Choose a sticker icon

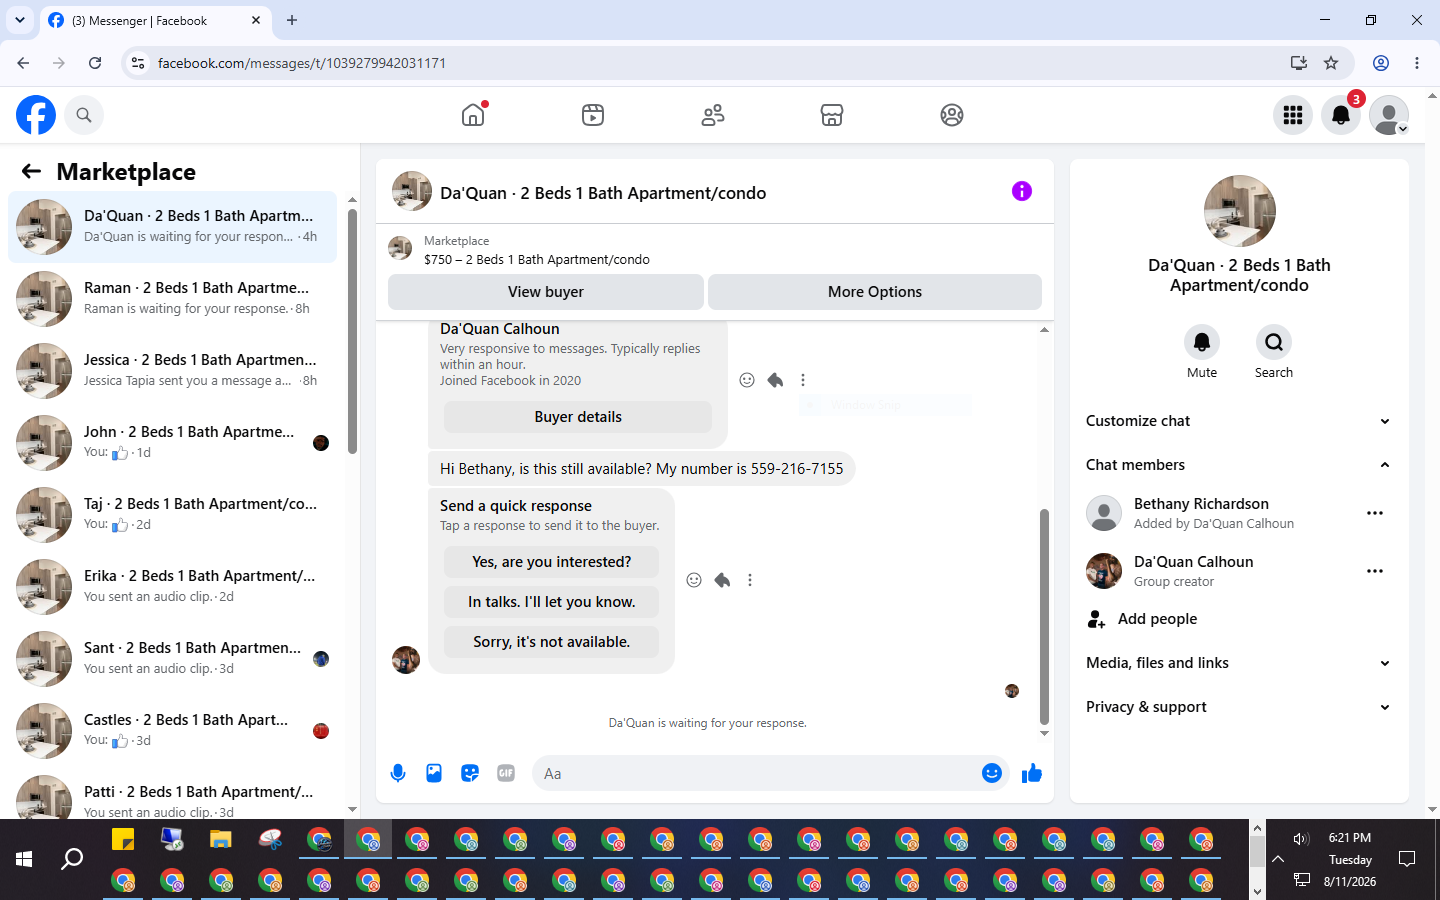coord(470,773)
